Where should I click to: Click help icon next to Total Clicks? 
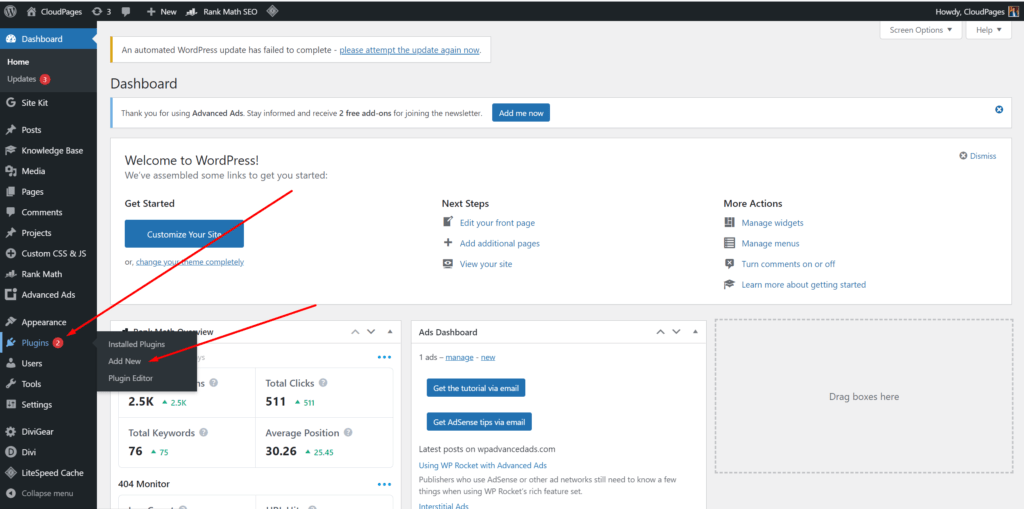coord(323,383)
